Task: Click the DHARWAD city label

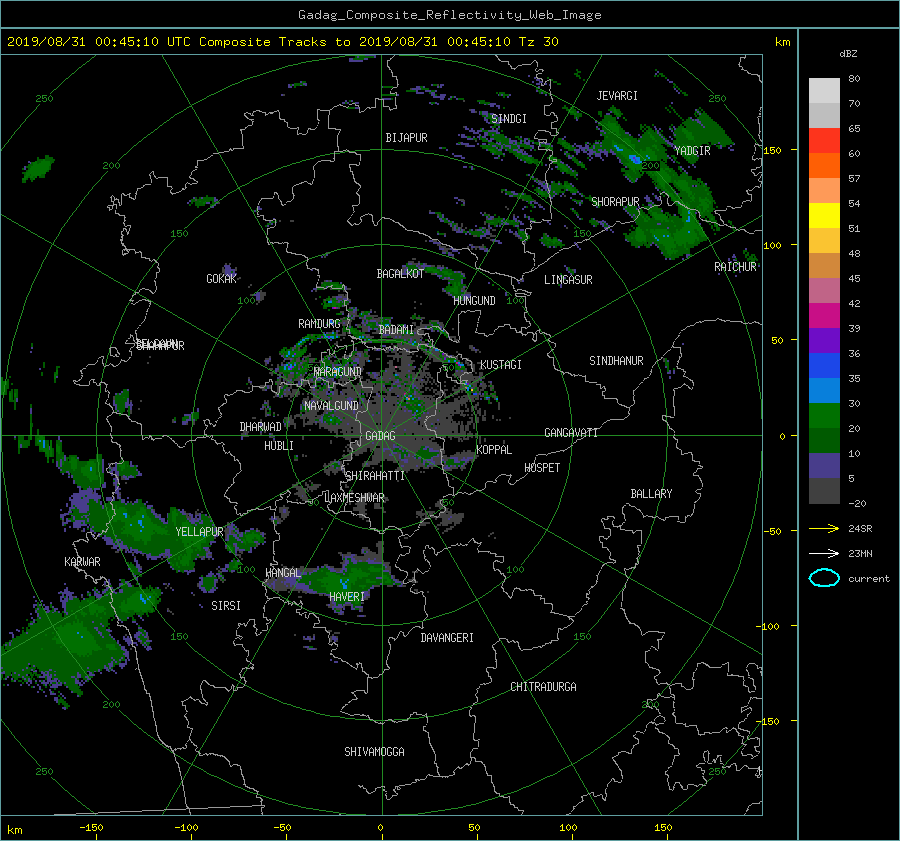Action: pos(261,427)
